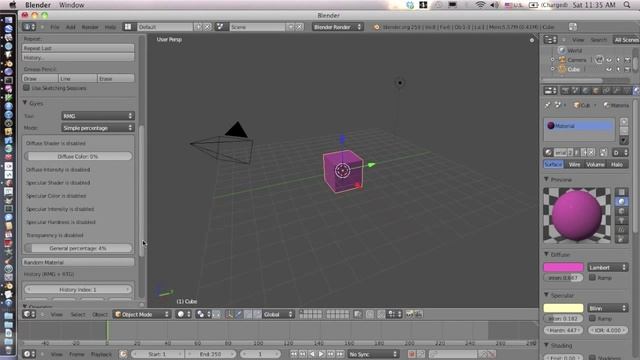Image resolution: width=640 pixels, height=360 pixels.
Task: Play the animation forward
Action: pos(321,354)
